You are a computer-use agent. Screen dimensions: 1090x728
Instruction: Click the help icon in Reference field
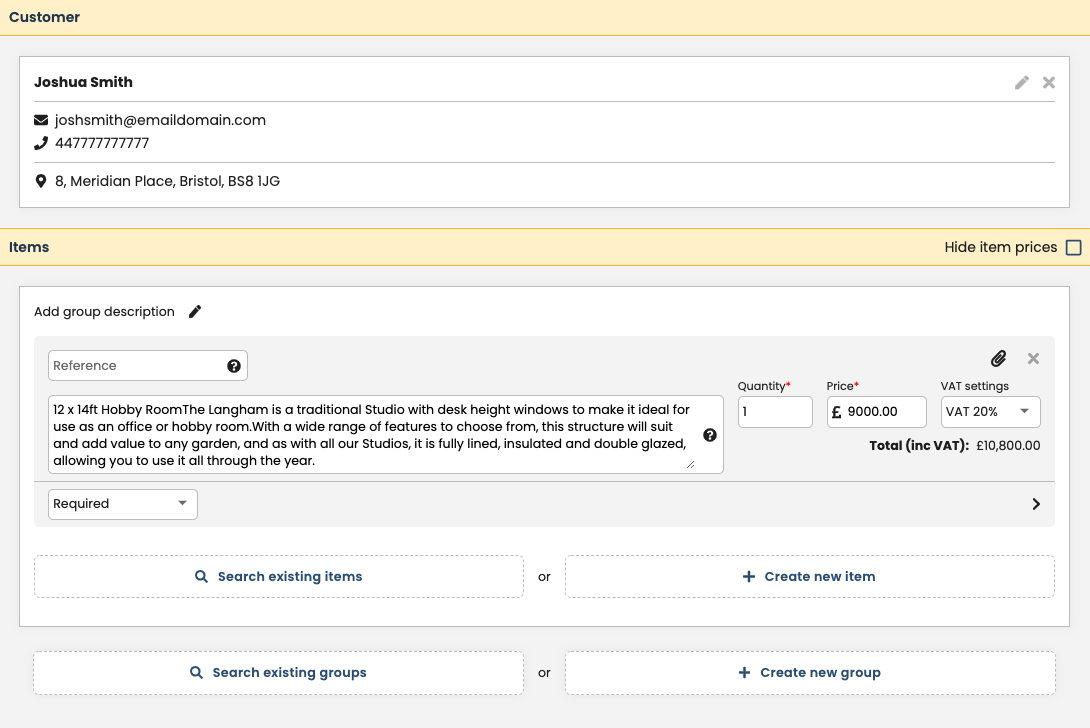[x=234, y=366]
